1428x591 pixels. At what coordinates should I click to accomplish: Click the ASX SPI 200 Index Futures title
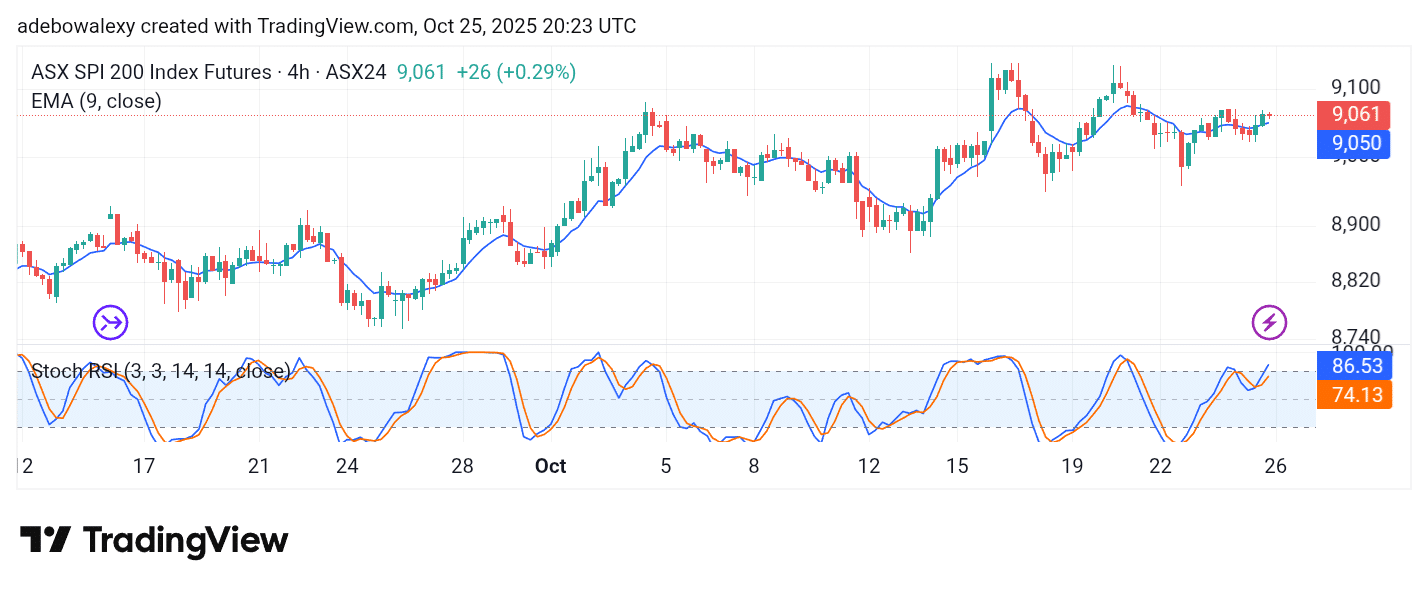point(152,72)
